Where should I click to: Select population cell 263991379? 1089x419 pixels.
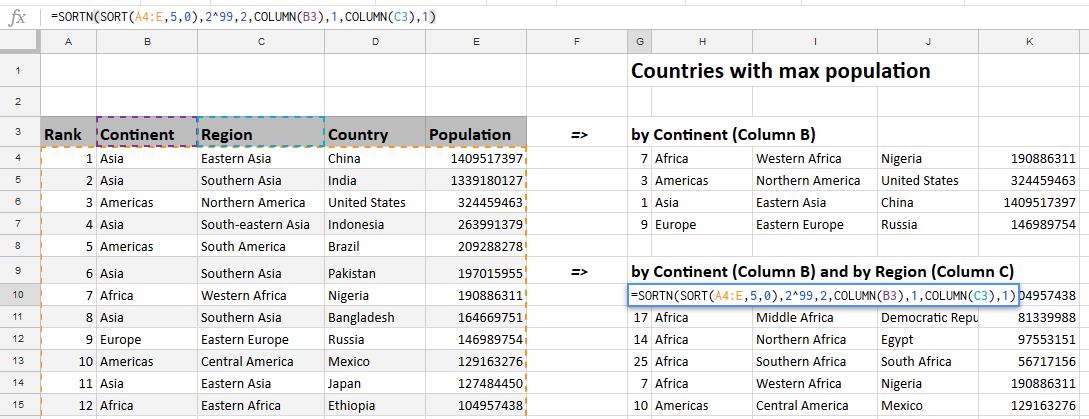[476, 224]
